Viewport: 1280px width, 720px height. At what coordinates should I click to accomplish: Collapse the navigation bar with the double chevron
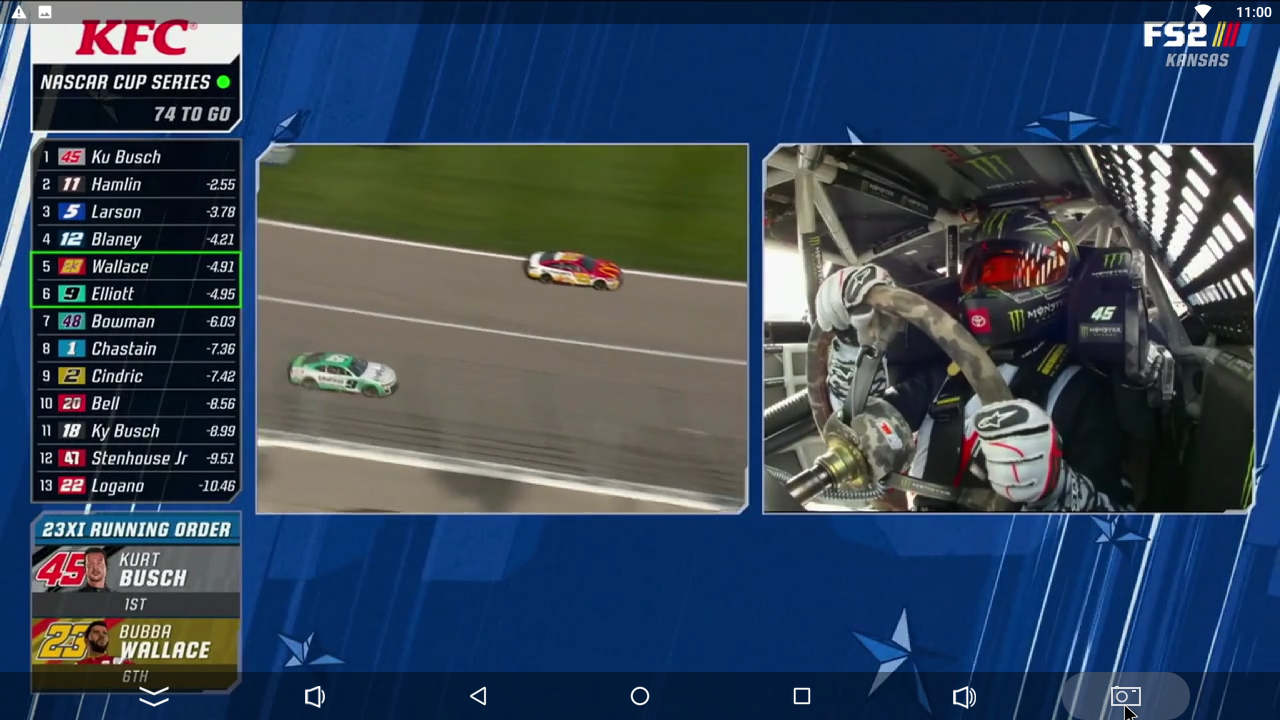coord(153,697)
